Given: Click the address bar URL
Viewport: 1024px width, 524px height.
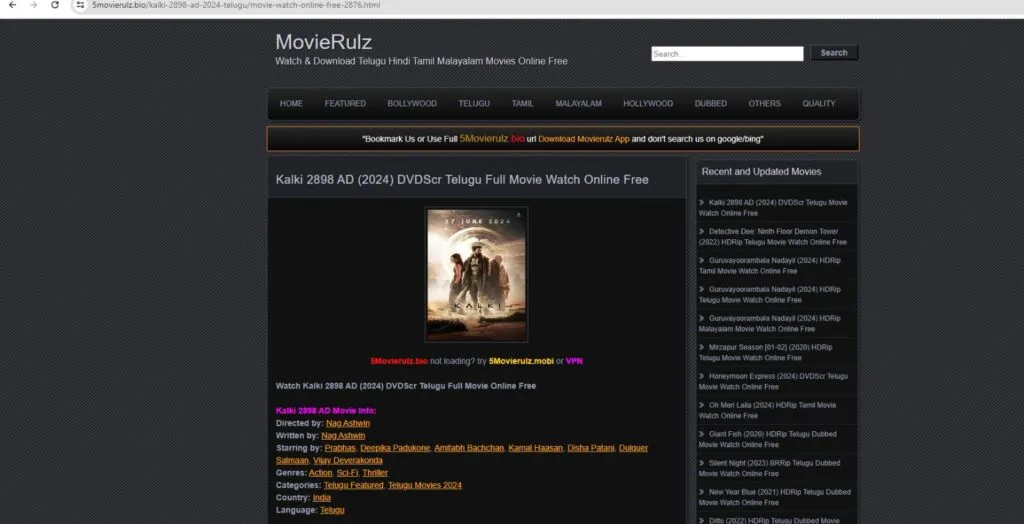Looking at the screenshot, I should click(x=236, y=5).
